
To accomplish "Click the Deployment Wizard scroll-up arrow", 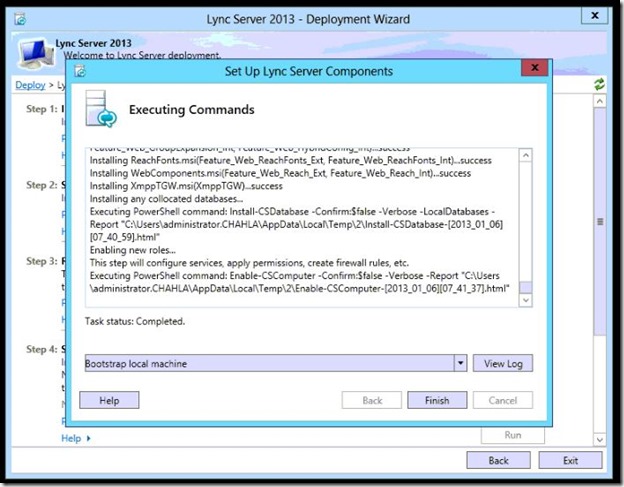I will pos(599,101).
